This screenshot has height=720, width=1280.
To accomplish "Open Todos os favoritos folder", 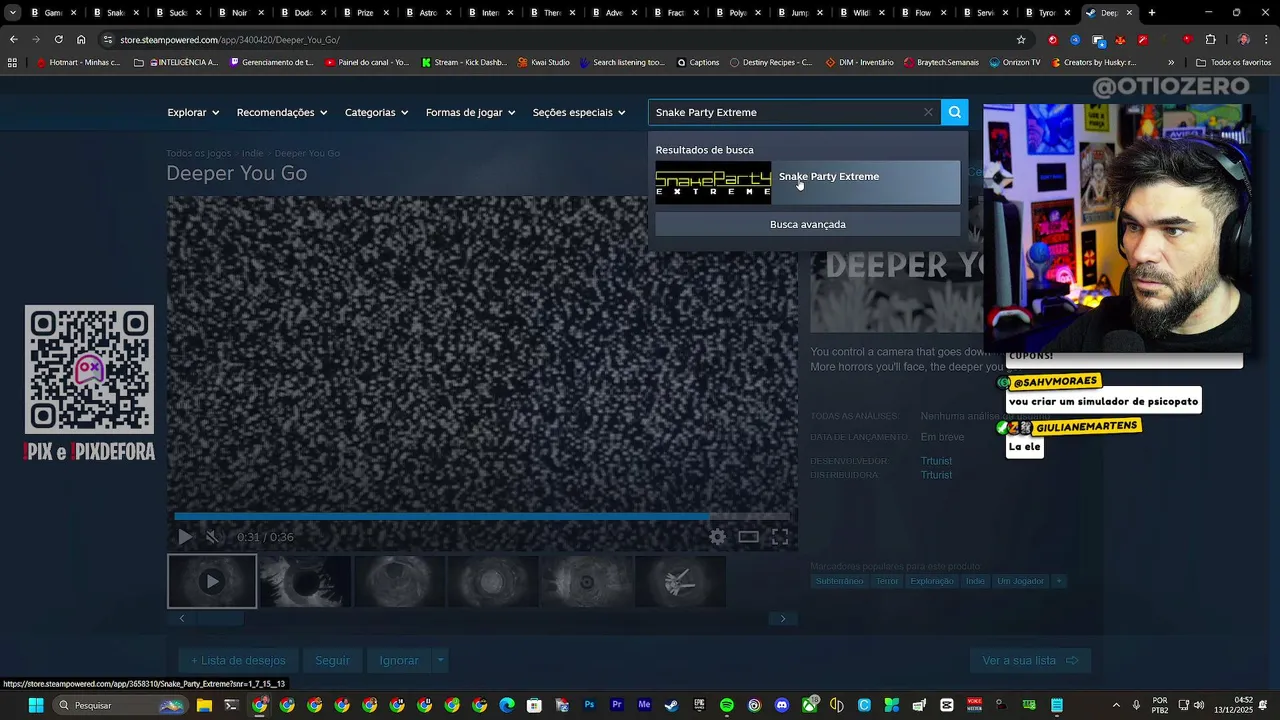I will (x=1234, y=62).
